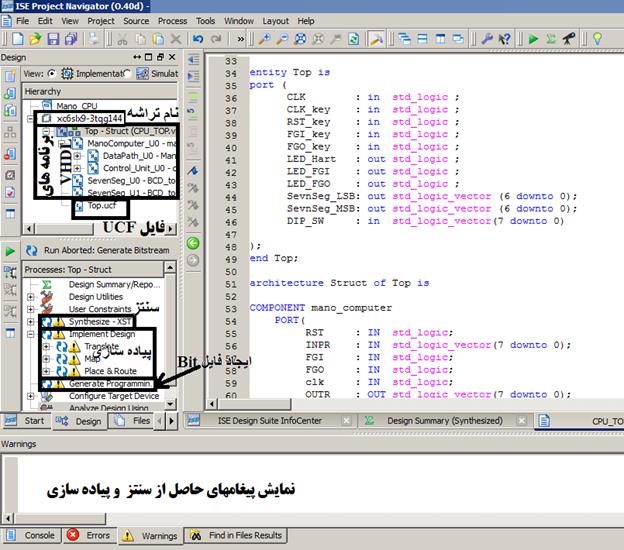The image size is (624, 550).
Task: Click the Processes panel scroll-down arrow
Action: click(171, 404)
